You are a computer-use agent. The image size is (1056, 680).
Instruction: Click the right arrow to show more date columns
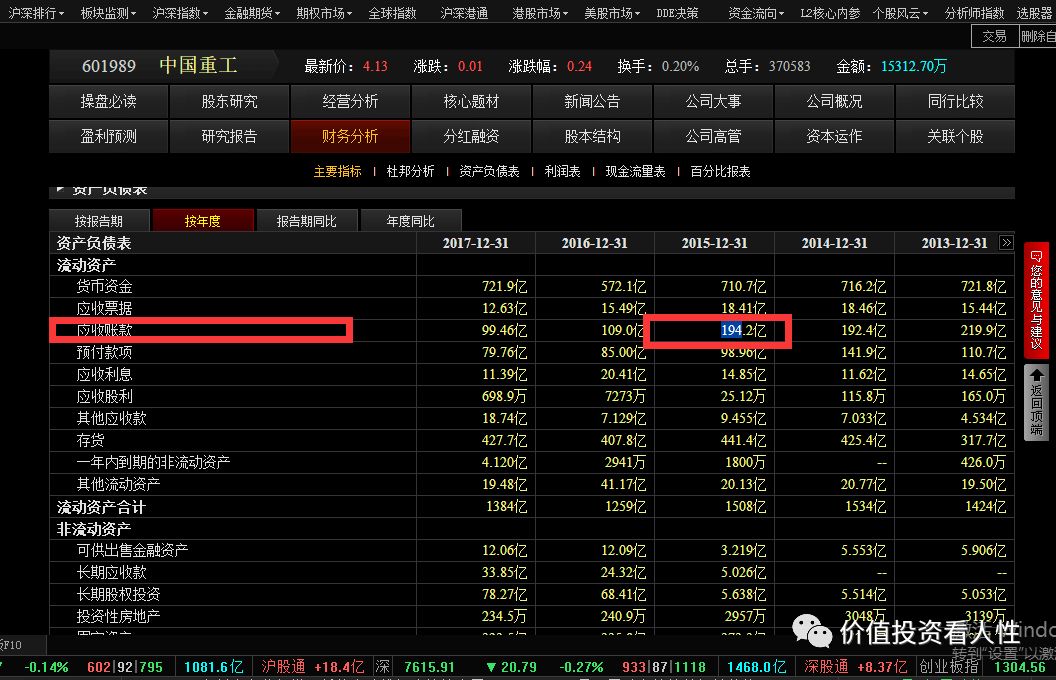coord(1008,243)
